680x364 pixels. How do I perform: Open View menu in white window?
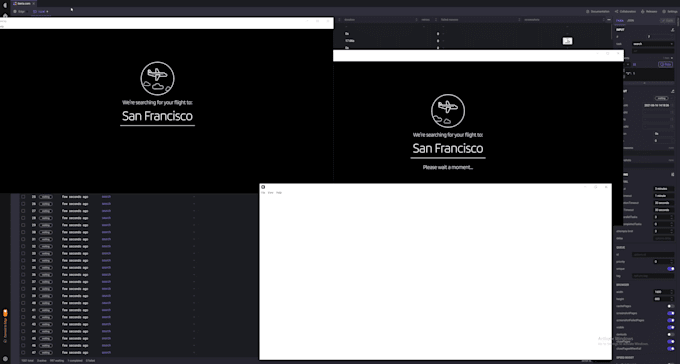point(271,193)
